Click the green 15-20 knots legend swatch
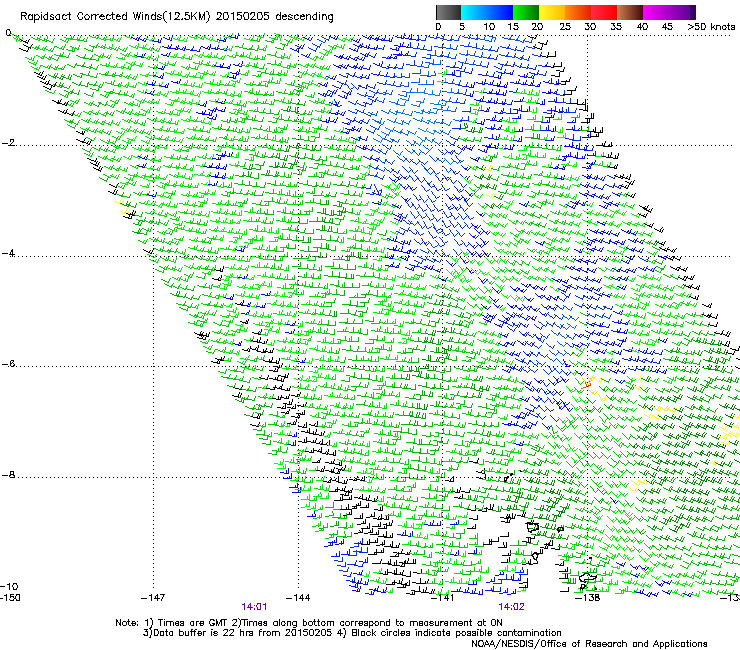The image size is (740, 650). [x=526, y=12]
